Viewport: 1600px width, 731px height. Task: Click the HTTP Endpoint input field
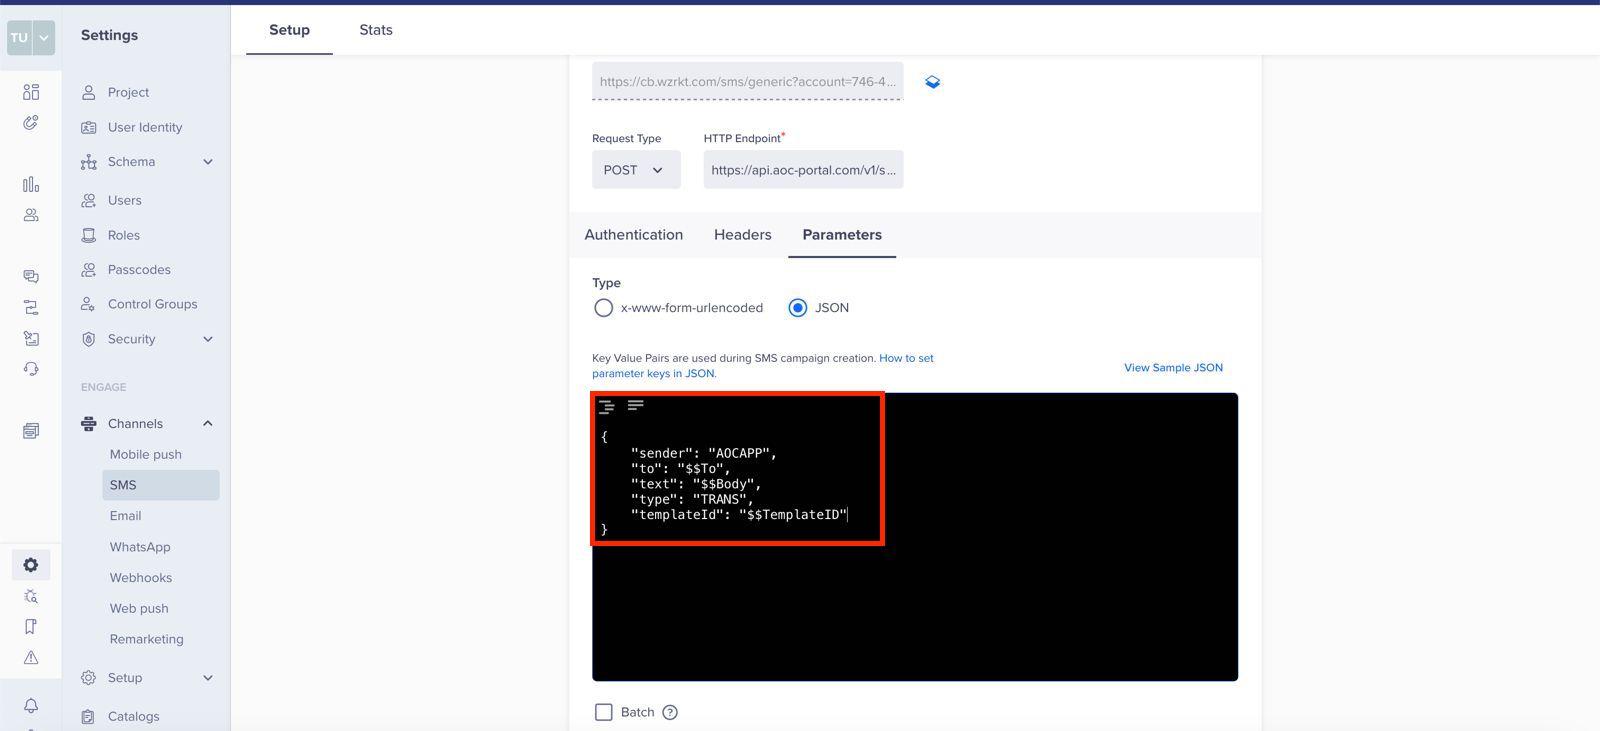click(803, 170)
